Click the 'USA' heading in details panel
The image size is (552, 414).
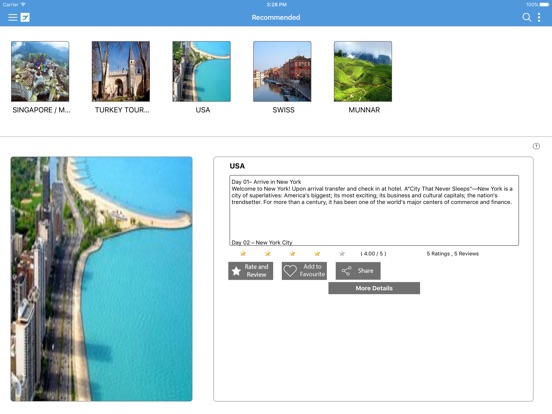coord(237,166)
